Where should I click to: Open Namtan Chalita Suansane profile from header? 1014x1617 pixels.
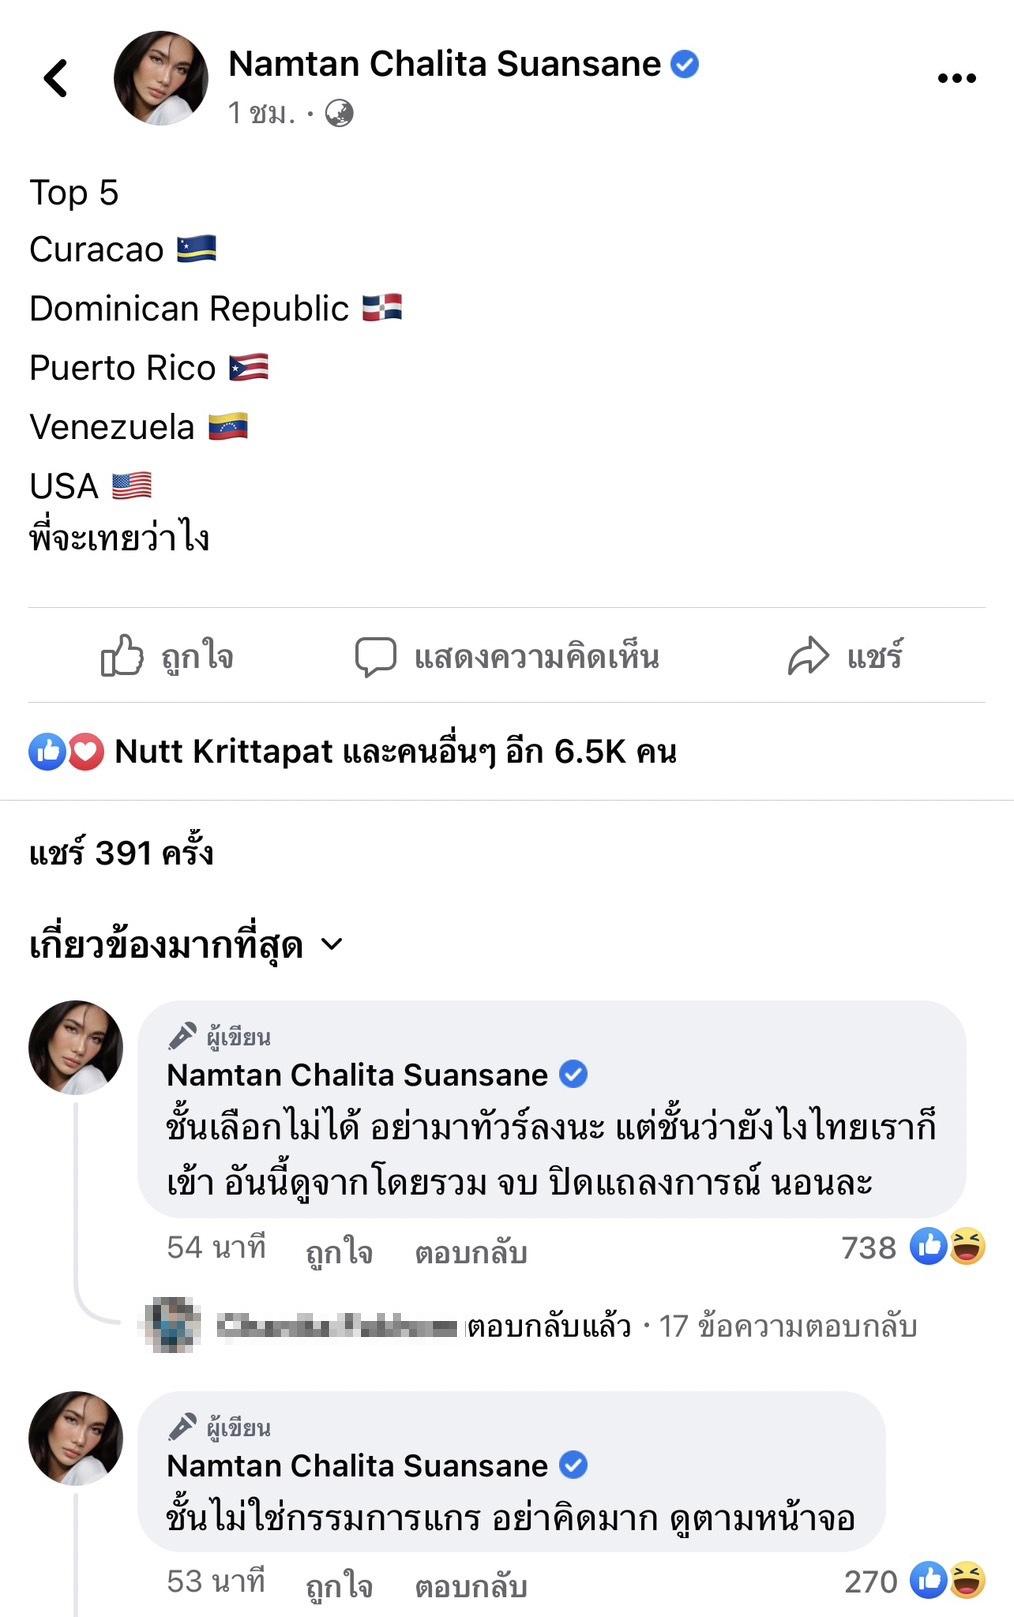coord(444,64)
